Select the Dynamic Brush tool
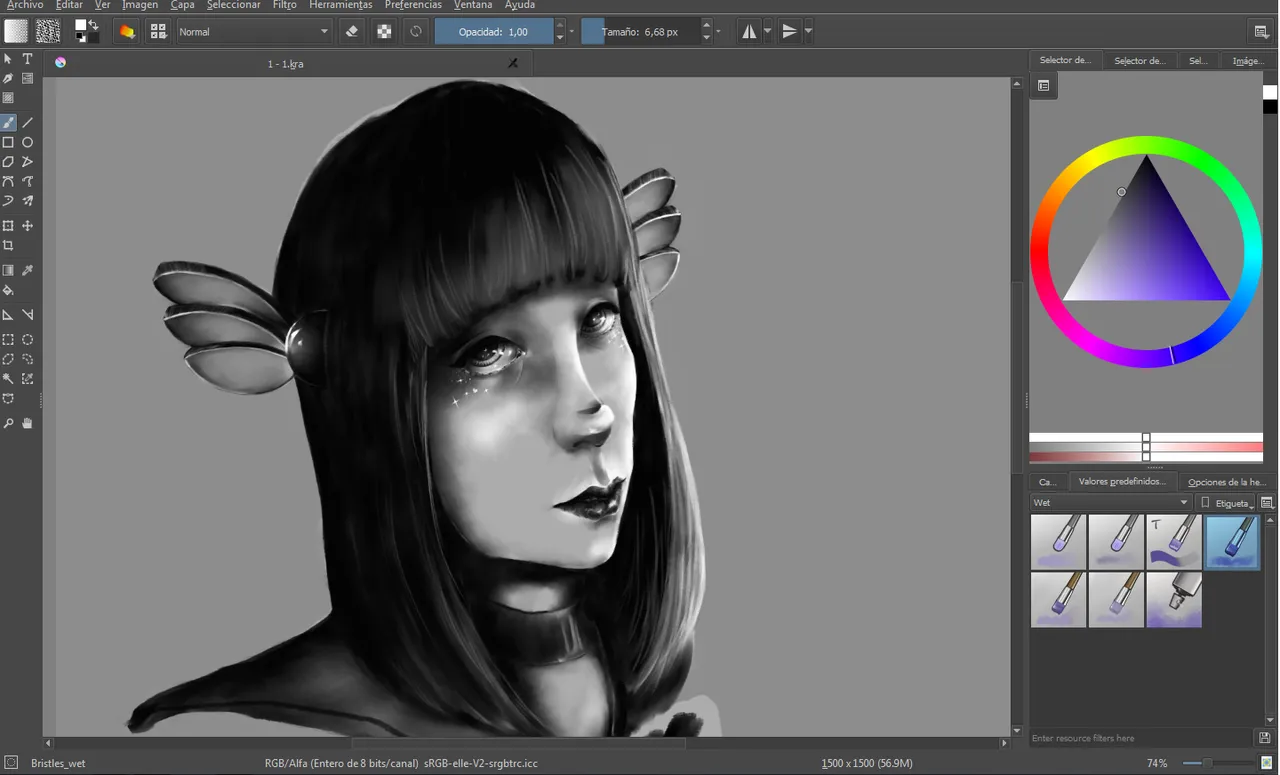The height and width of the screenshot is (775, 1280). tap(8, 200)
